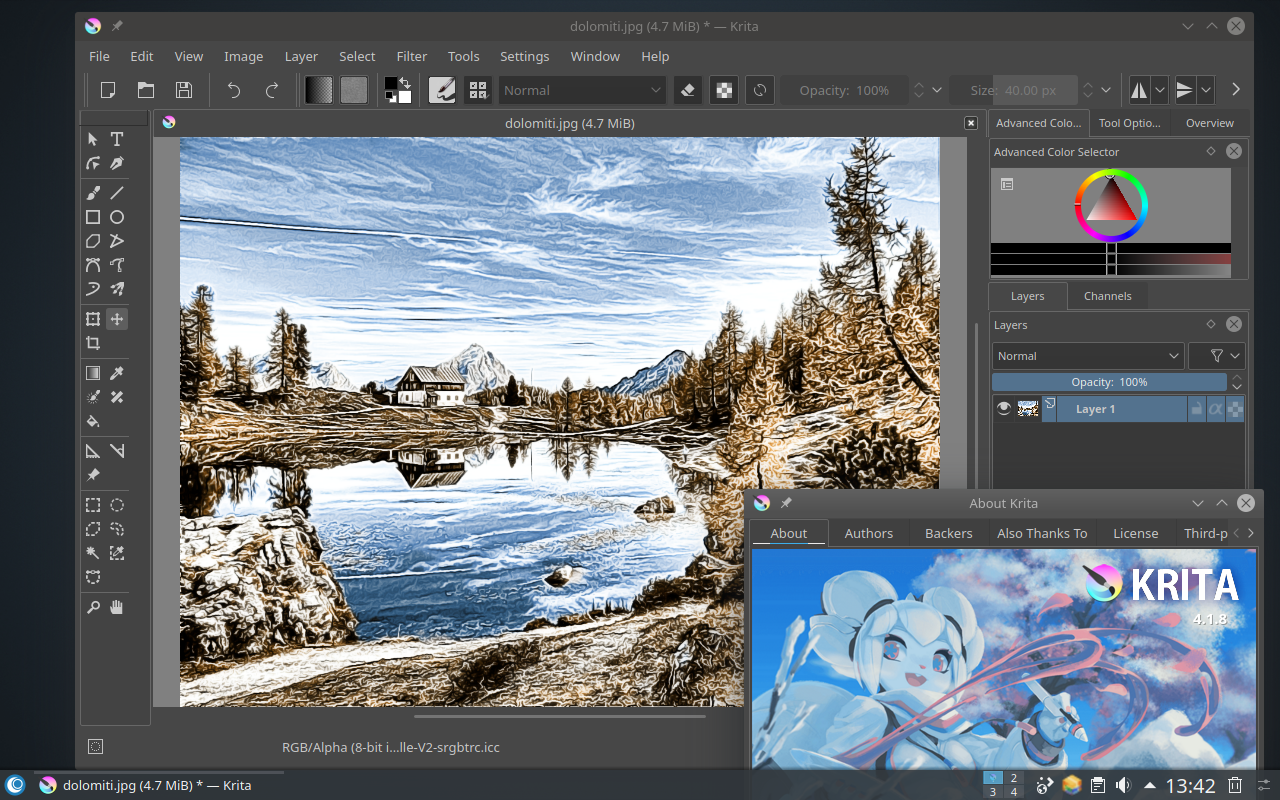This screenshot has width=1280, height=800.
Task: Toggle Eraser mode in toolbar
Action: [687, 90]
